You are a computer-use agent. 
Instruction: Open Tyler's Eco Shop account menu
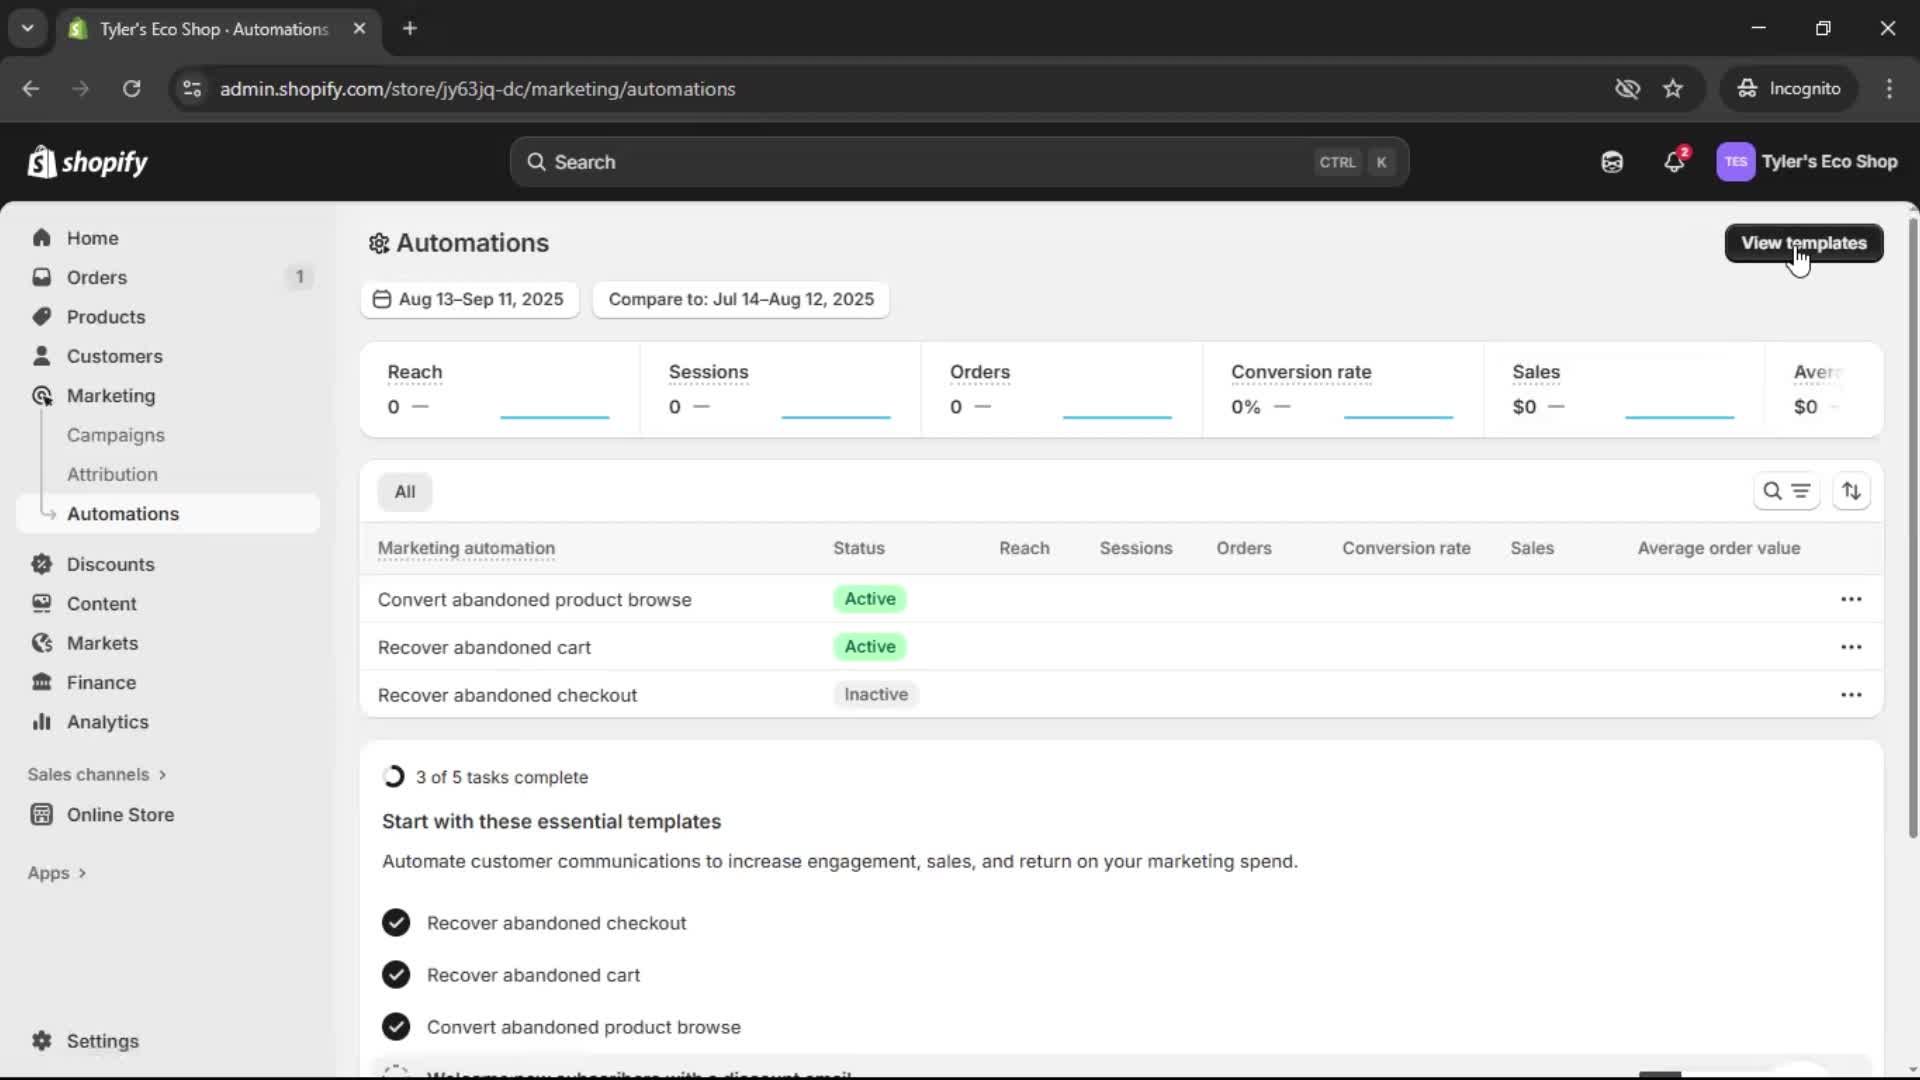coord(1808,162)
